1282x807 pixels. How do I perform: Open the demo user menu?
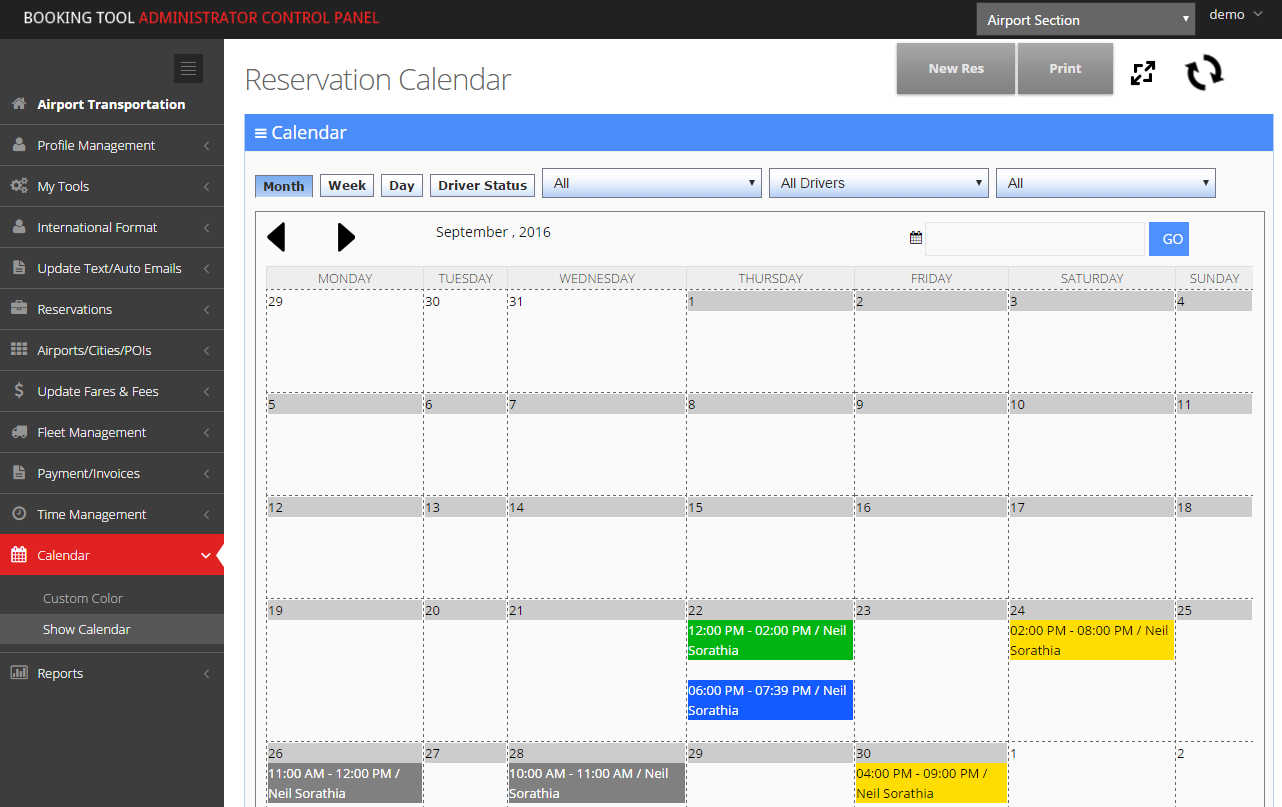(1234, 14)
